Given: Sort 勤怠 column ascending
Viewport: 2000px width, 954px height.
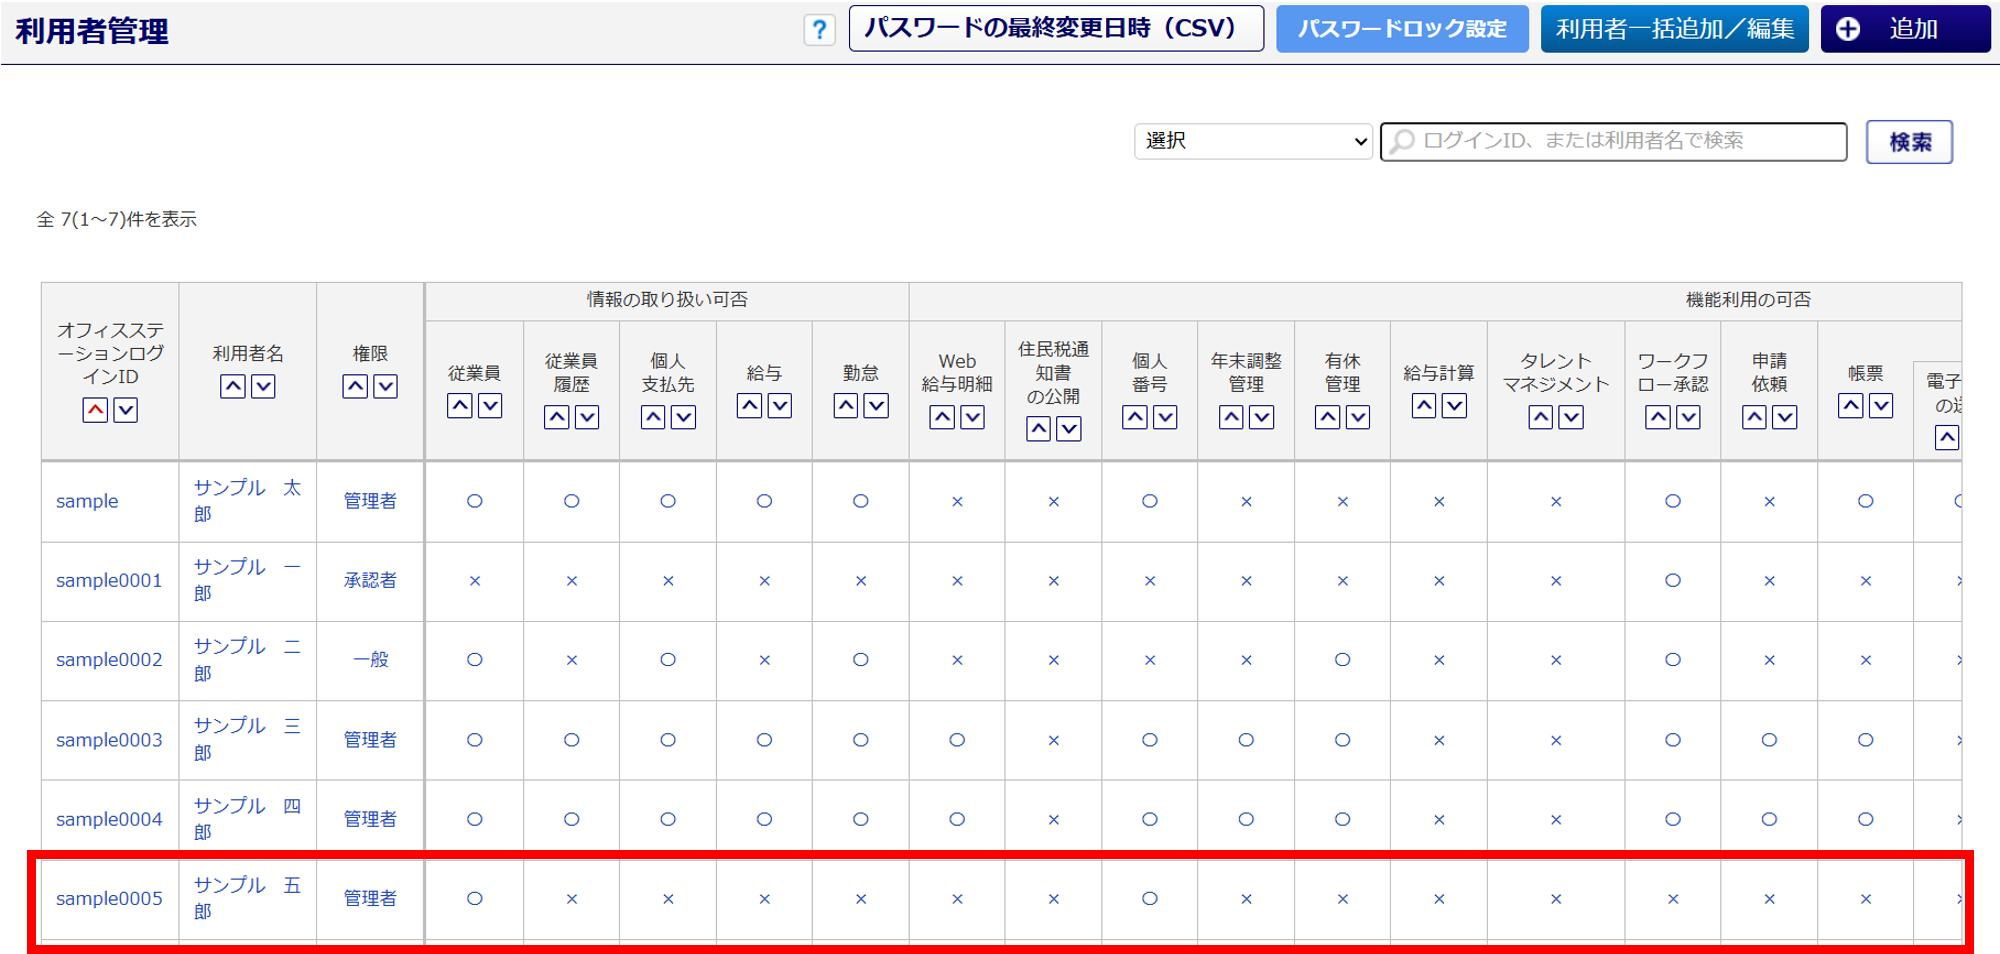Looking at the screenshot, I should [x=846, y=406].
